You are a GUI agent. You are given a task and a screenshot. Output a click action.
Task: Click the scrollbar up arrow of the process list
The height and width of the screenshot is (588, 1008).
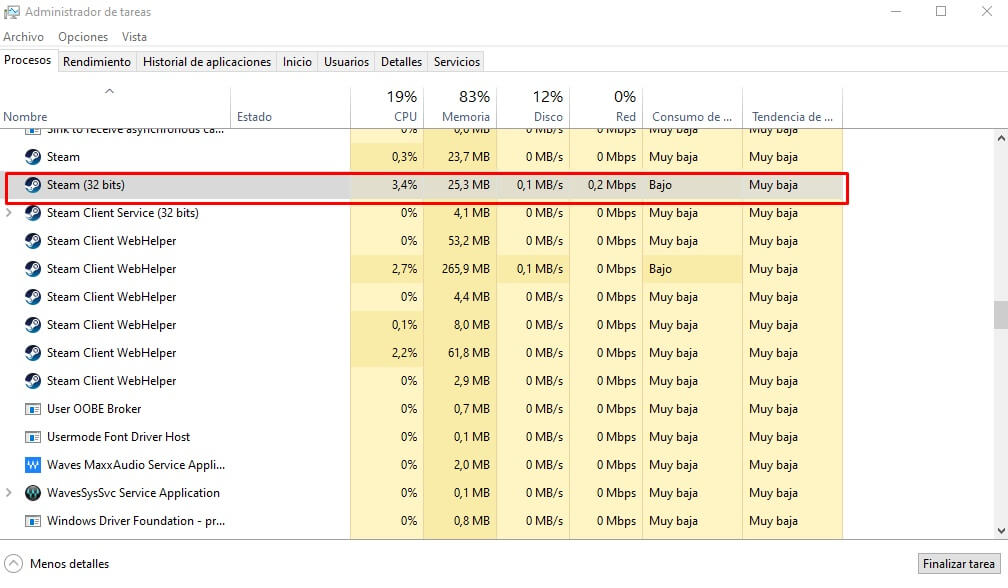pyautogui.click(x=1001, y=138)
